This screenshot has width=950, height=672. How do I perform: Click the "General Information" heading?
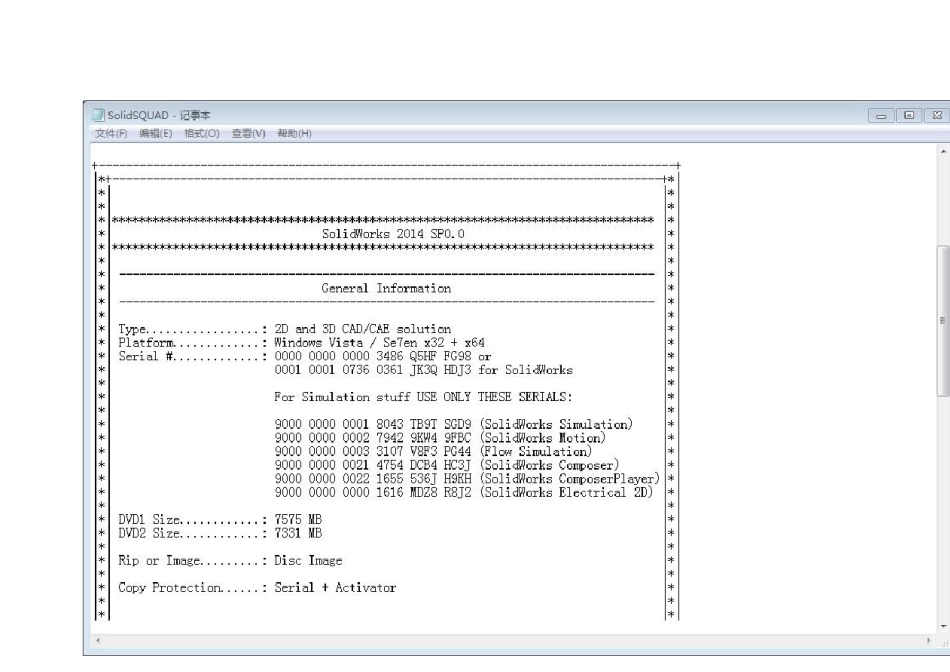[386, 288]
